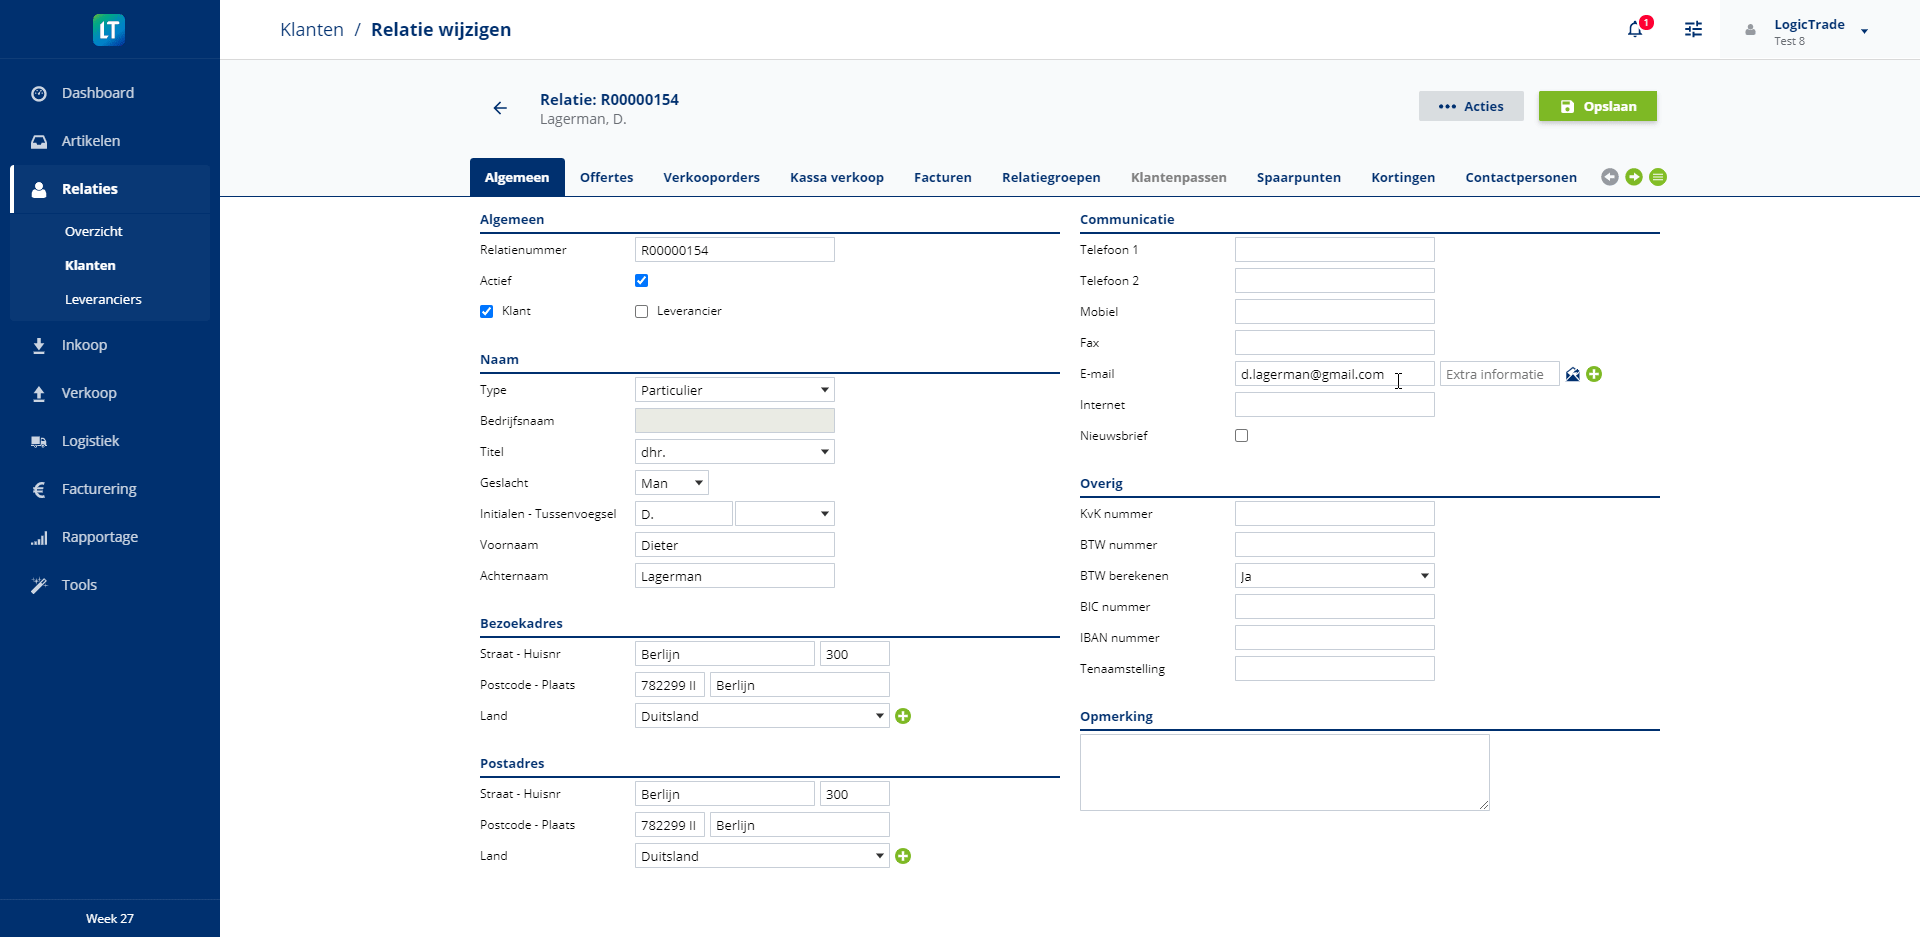Open Leveranciers in the sidebar
This screenshot has width=1920, height=937.
103,299
